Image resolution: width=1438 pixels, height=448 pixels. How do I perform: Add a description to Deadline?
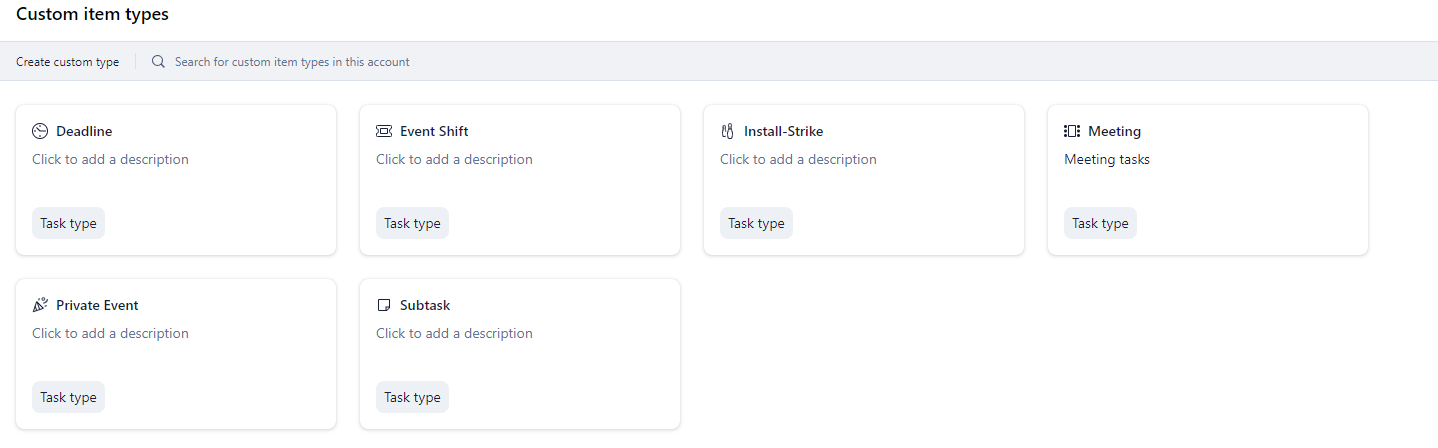pyautogui.click(x=110, y=159)
